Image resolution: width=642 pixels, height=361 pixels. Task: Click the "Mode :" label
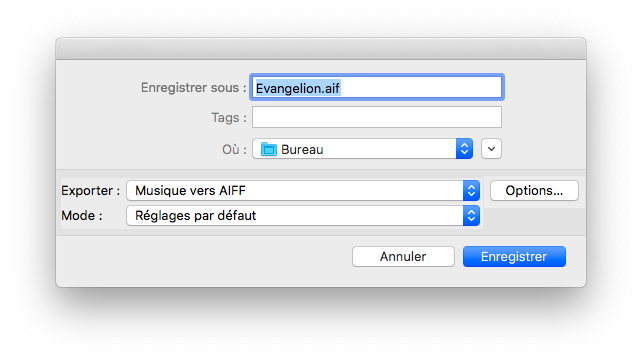click(x=82, y=216)
